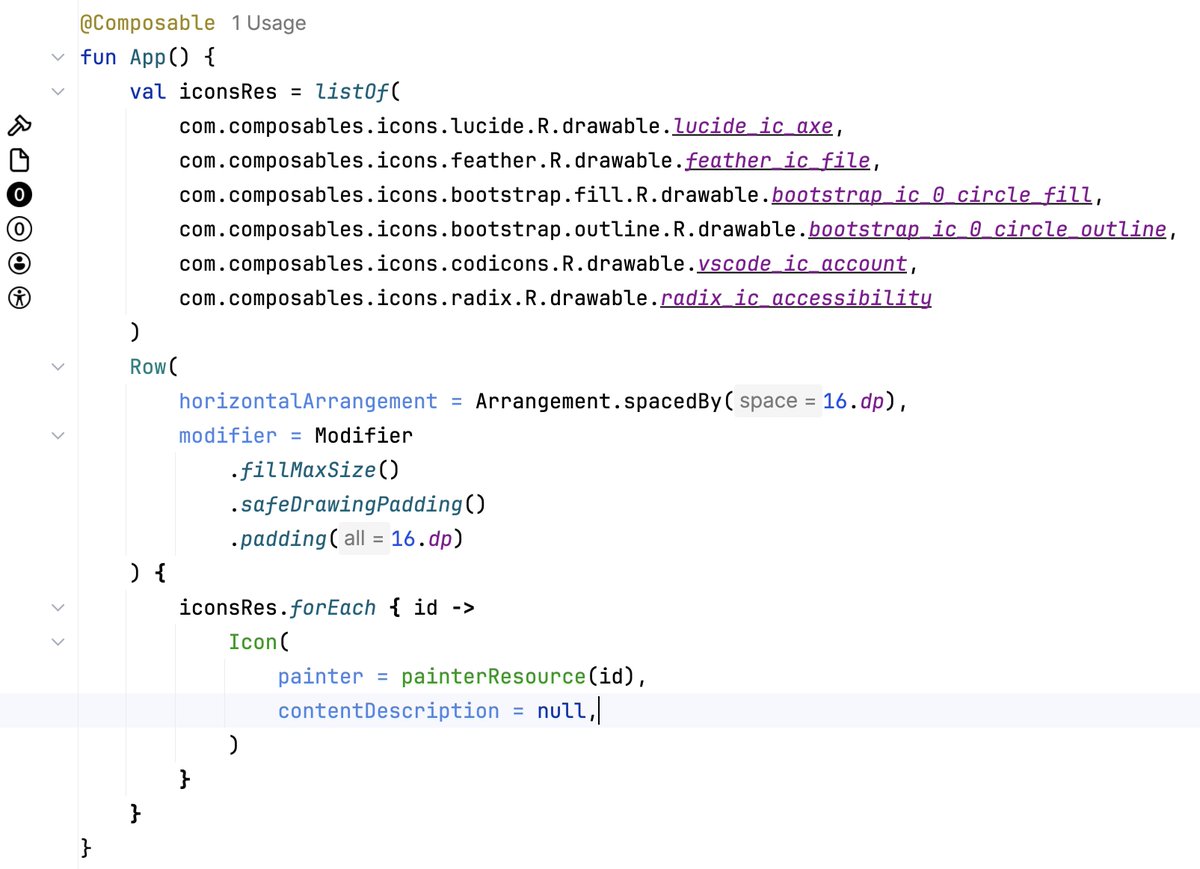
Task: Click the 'all =' parameter hint
Action: pos(364,539)
